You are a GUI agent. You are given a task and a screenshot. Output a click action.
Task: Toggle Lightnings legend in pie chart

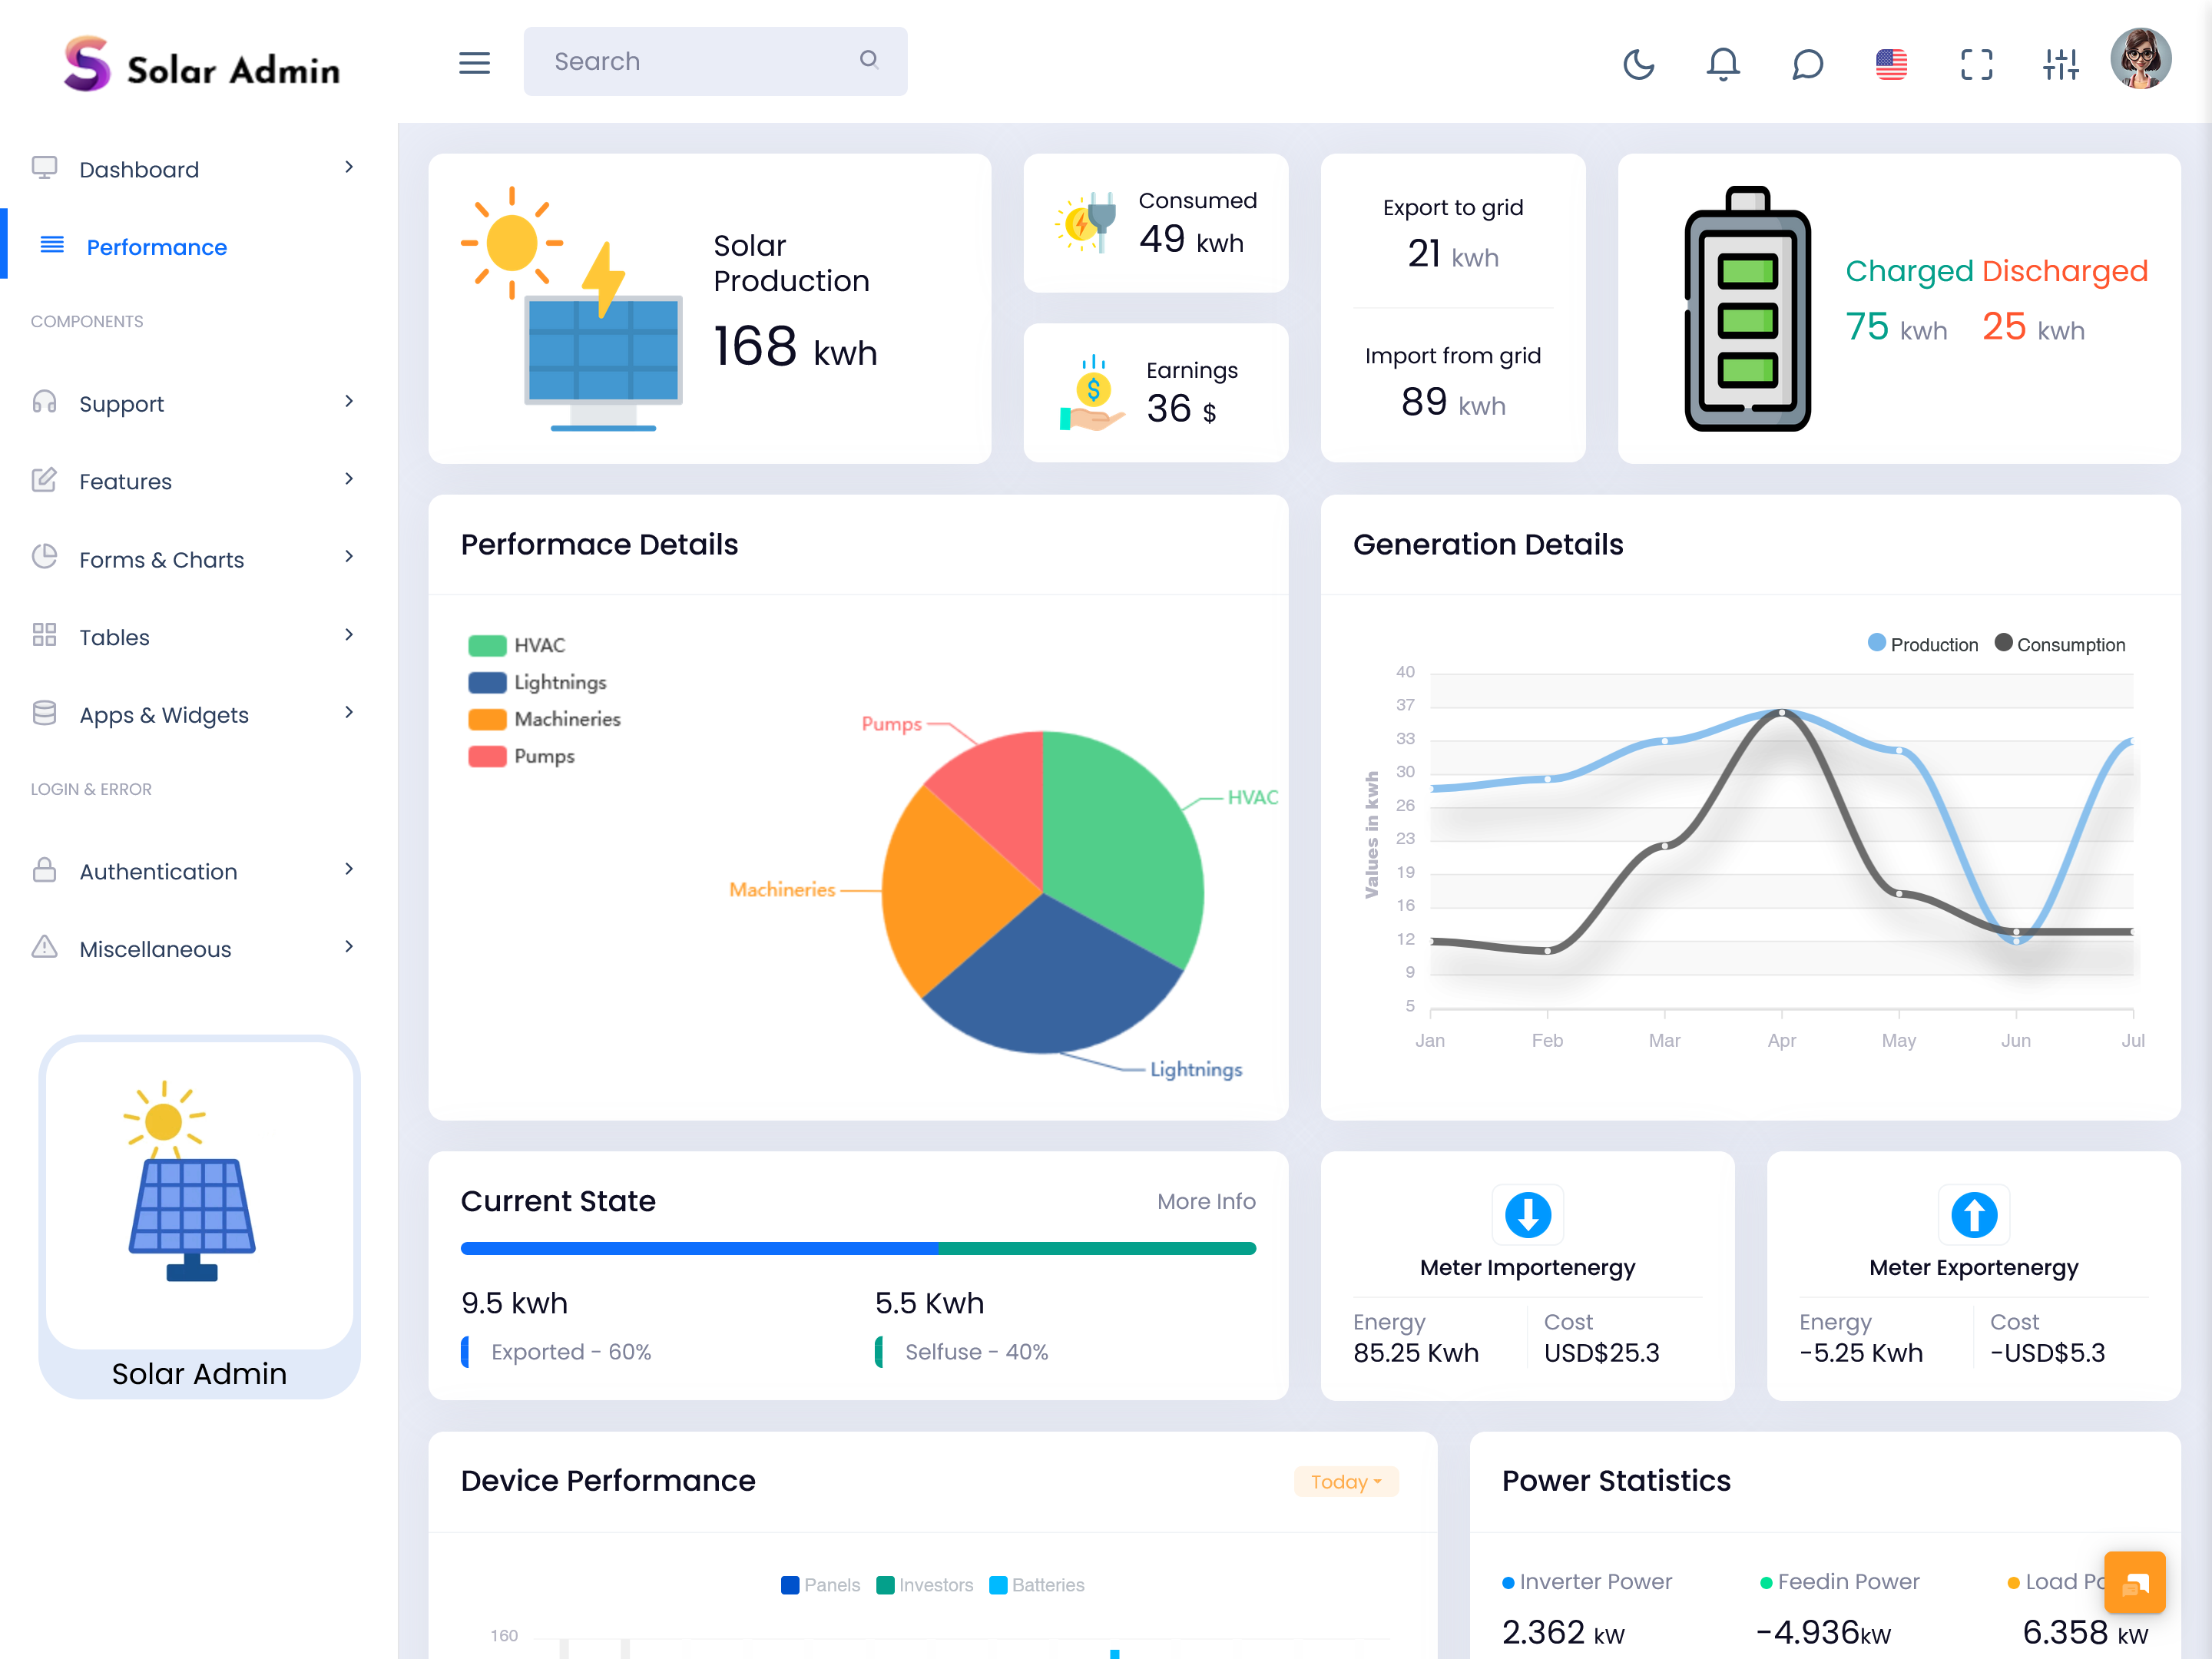[538, 682]
